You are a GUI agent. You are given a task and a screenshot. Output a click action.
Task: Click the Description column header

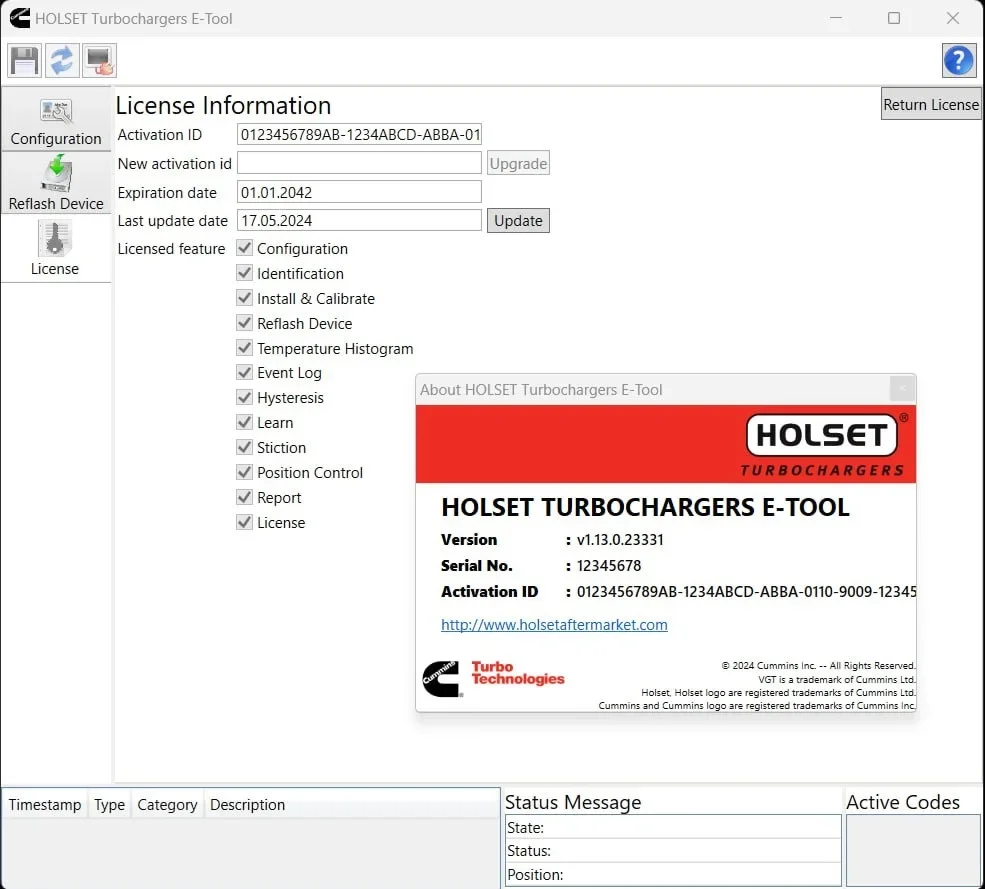(x=248, y=805)
